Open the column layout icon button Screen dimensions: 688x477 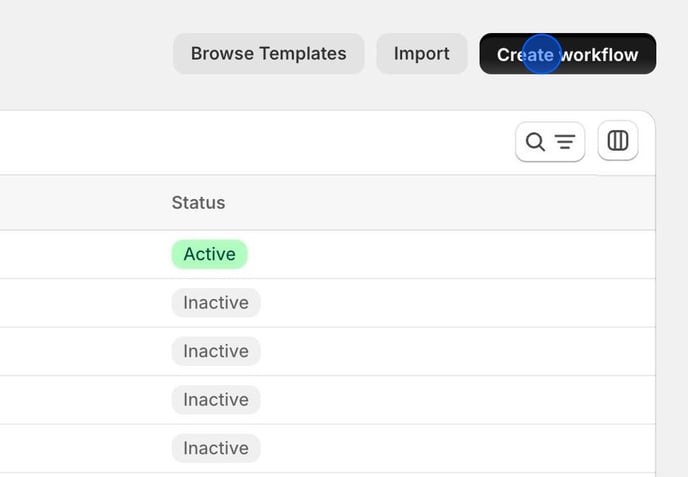click(618, 141)
